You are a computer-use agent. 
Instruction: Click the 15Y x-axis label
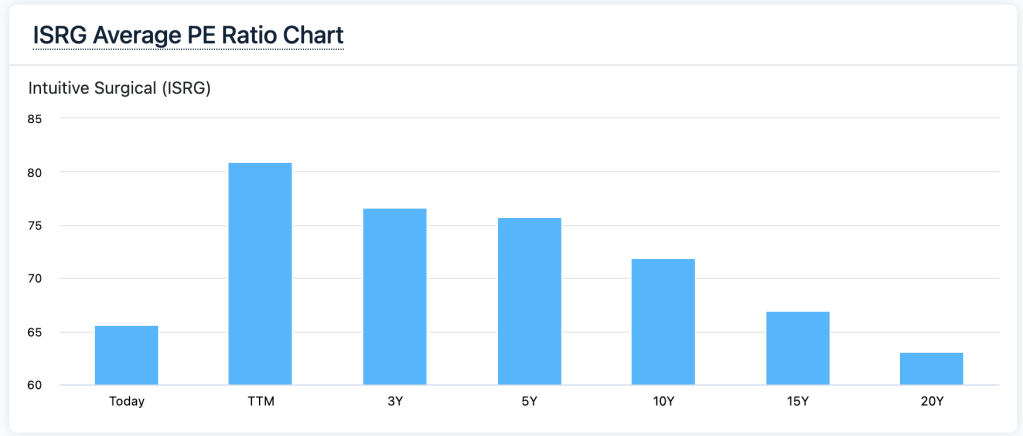(x=797, y=402)
